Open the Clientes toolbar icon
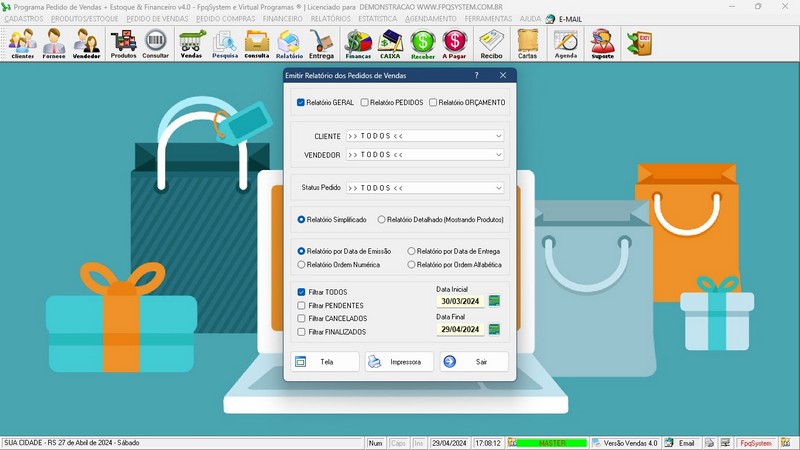800x450 pixels. 22,44
